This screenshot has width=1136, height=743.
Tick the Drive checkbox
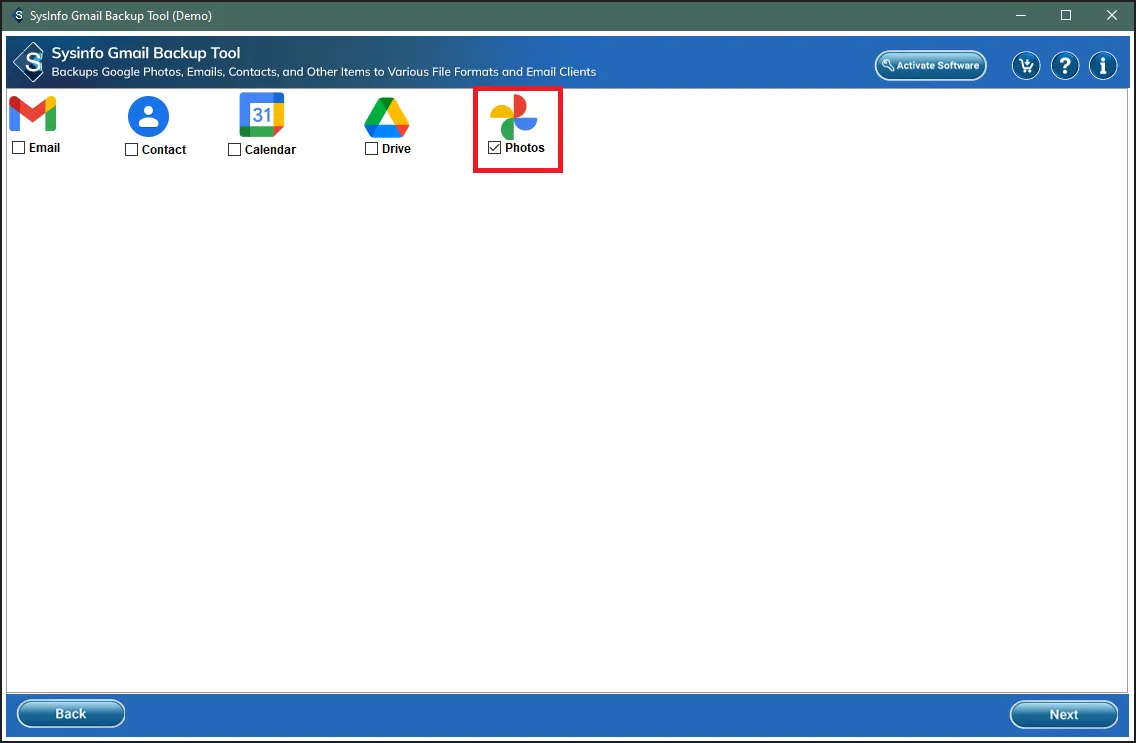pos(372,148)
